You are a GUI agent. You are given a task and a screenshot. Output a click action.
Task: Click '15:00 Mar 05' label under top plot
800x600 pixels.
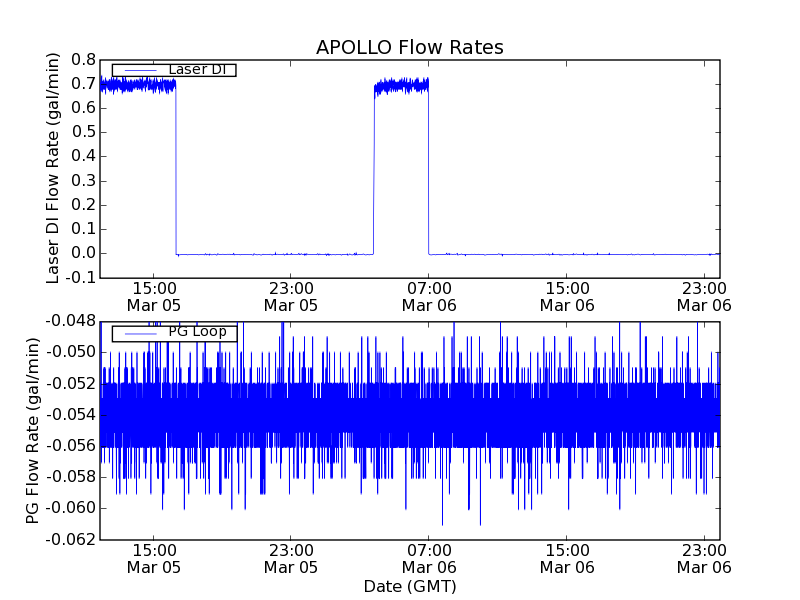154,297
